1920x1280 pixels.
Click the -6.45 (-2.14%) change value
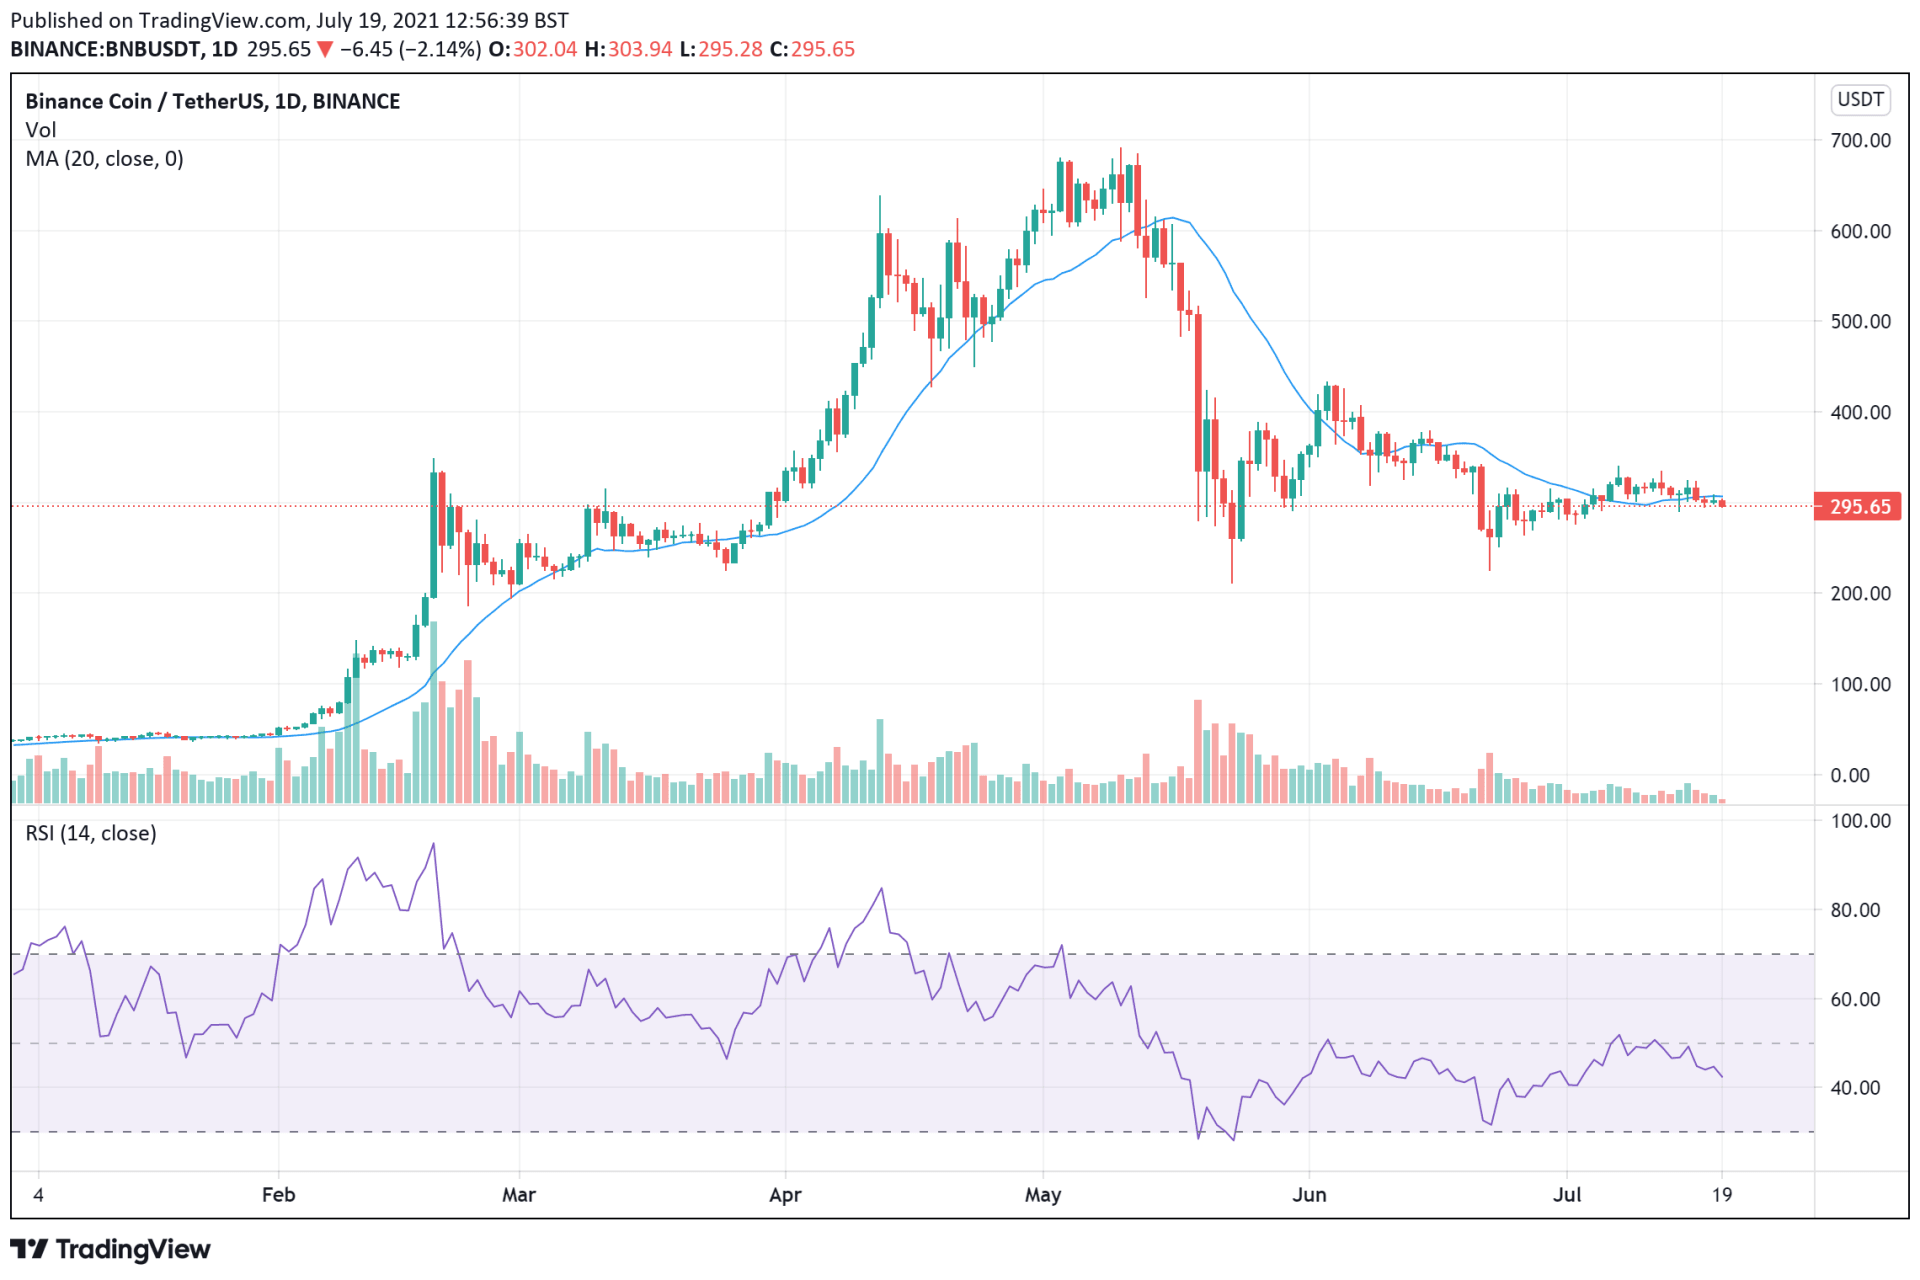tap(410, 49)
